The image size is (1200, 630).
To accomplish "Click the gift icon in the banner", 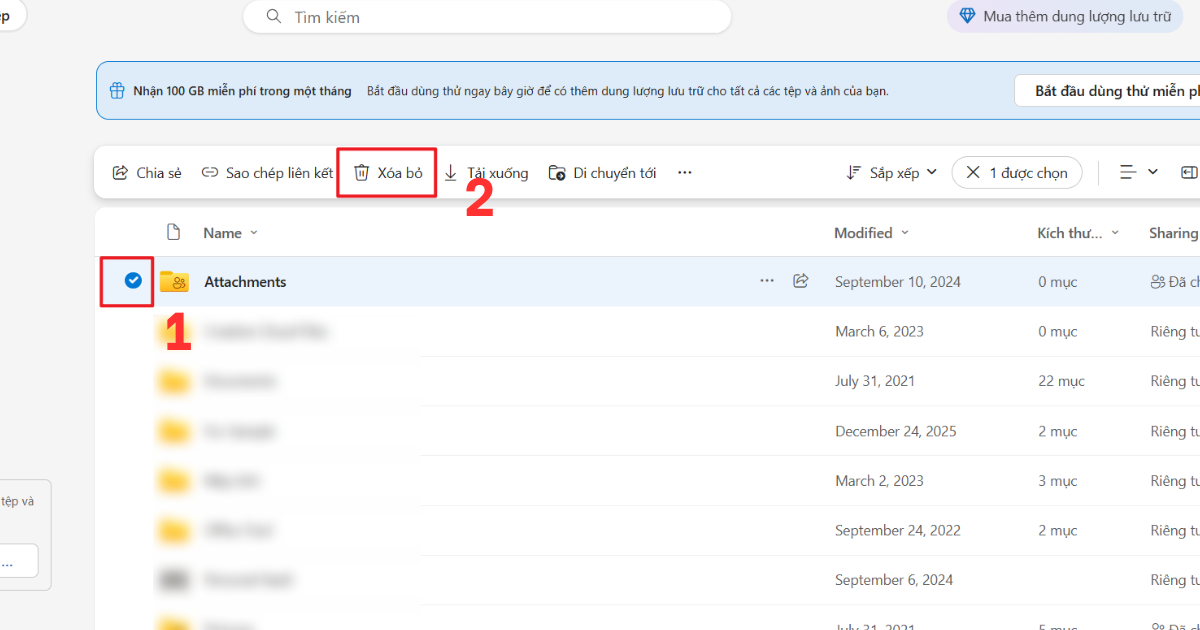I will pos(118,91).
